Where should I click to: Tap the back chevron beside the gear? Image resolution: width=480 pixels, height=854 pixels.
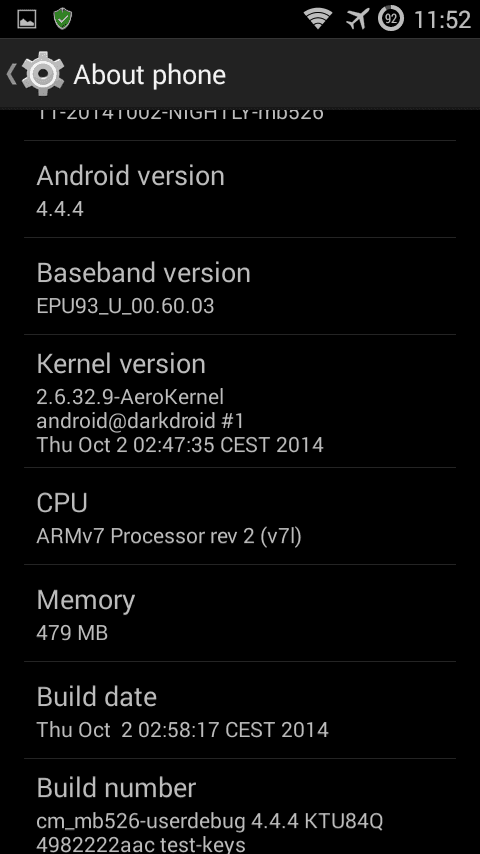11,74
